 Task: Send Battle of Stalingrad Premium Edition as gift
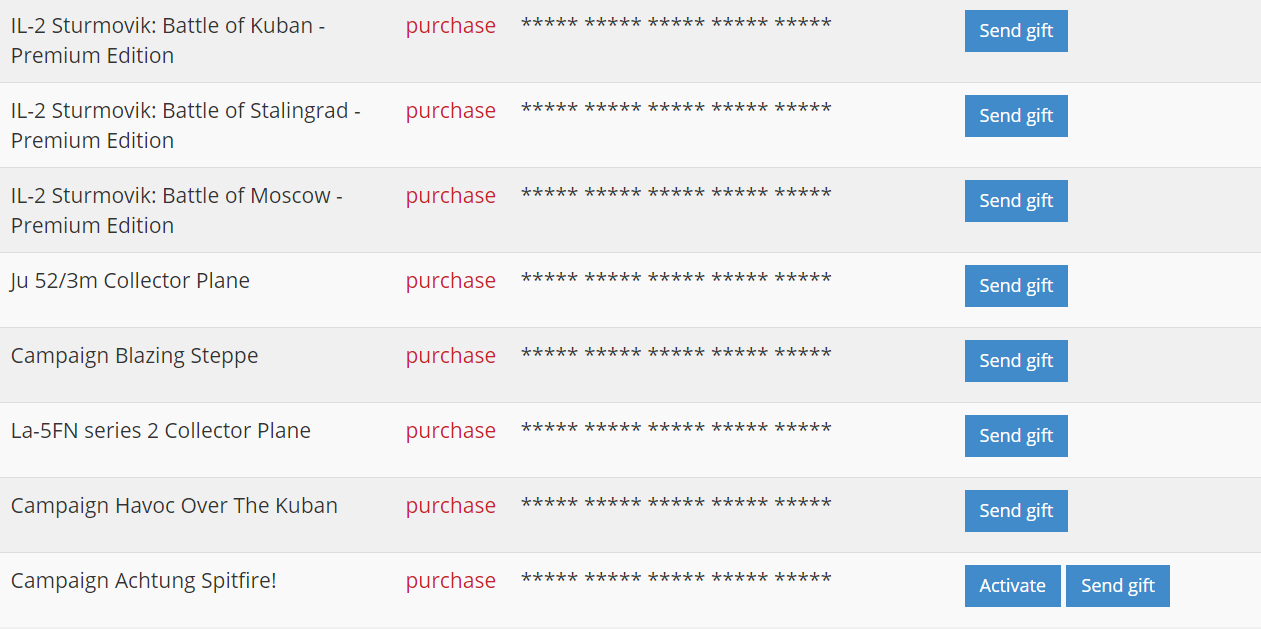(1016, 116)
